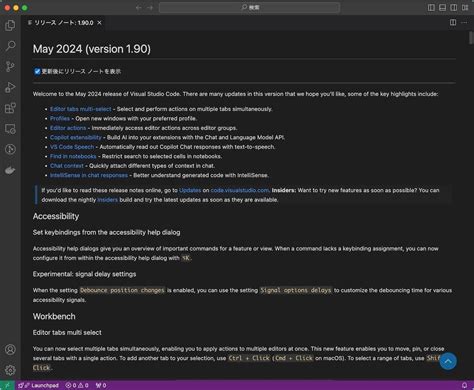474x390 pixels.
Task: Open the Copilot extensibility link
Action: (x=76, y=137)
